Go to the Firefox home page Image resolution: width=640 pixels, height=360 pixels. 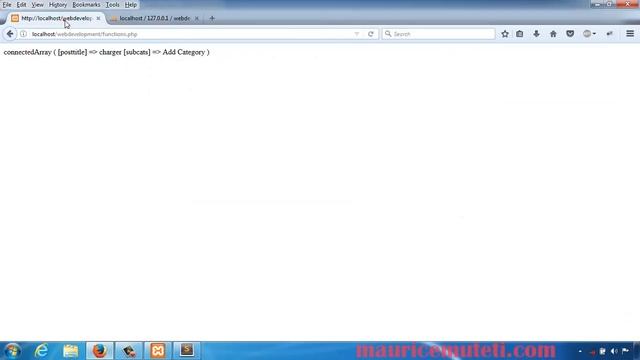coord(553,34)
